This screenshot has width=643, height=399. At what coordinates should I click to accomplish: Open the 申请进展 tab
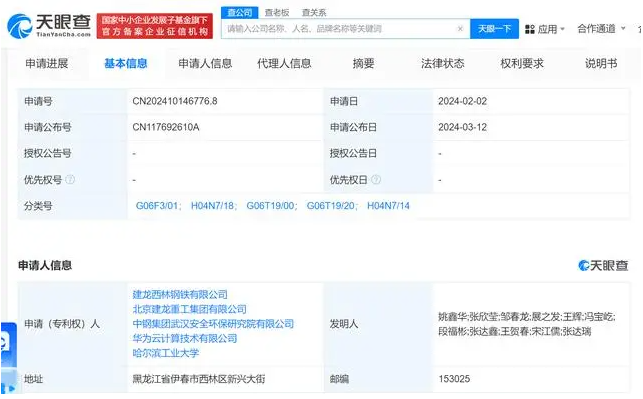click(47, 64)
